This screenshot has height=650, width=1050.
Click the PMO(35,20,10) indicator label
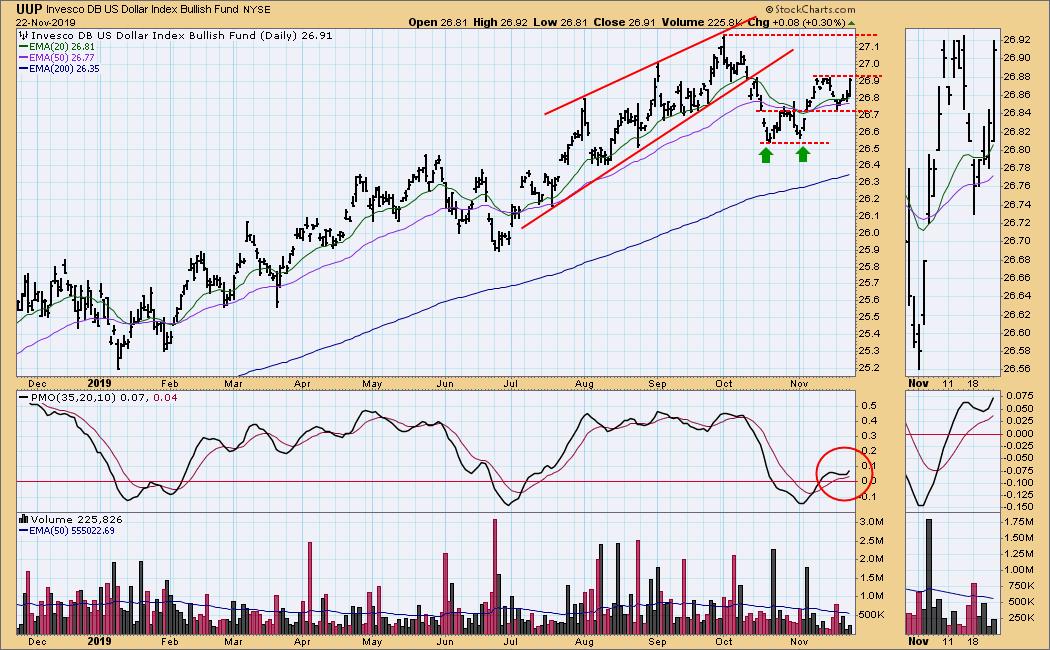click(x=73, y=398)
